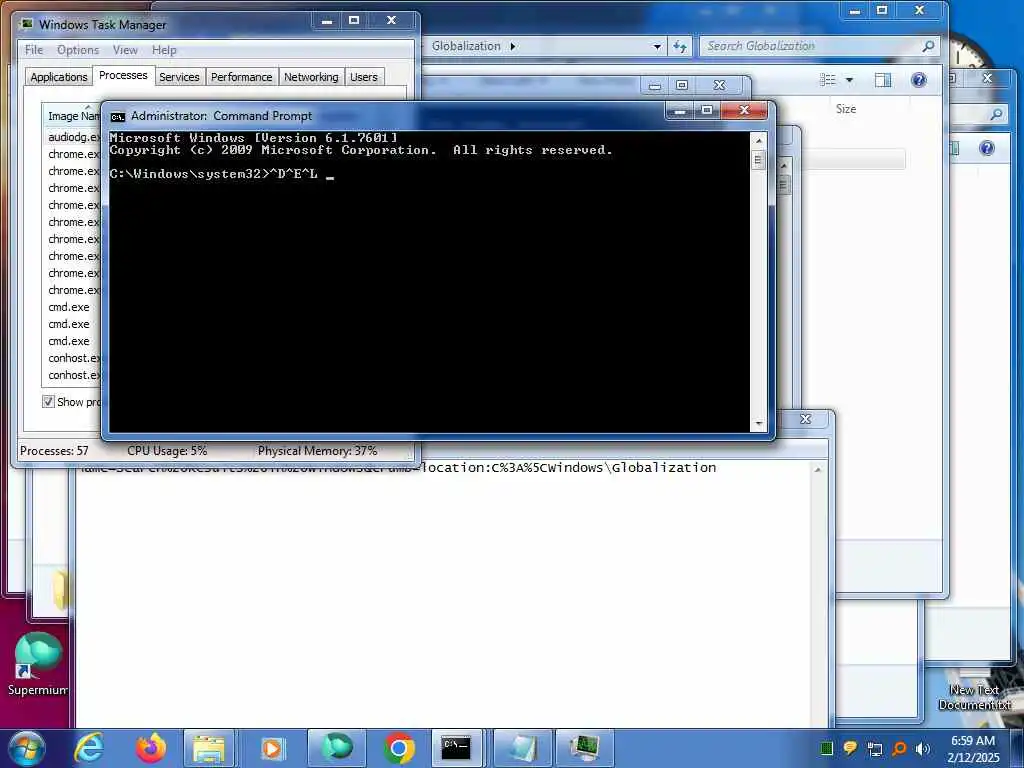Switch to Notepad on the taskbar
Viewport: 1024px width, 768px height.
523,748
